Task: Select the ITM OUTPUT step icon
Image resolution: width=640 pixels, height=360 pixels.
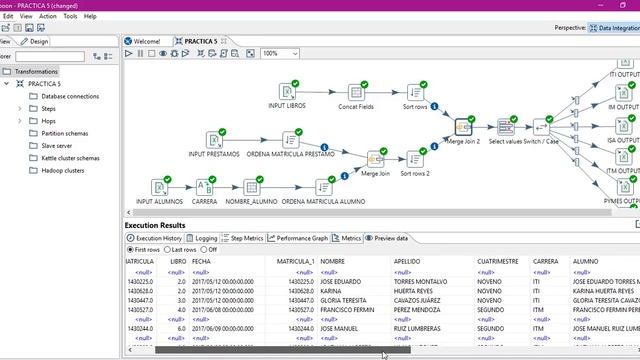Action: (623, 157)
